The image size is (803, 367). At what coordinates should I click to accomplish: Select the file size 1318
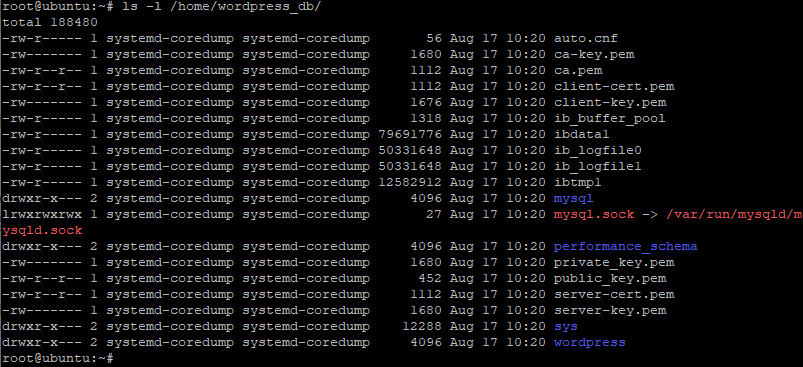[x=426, y=118]
